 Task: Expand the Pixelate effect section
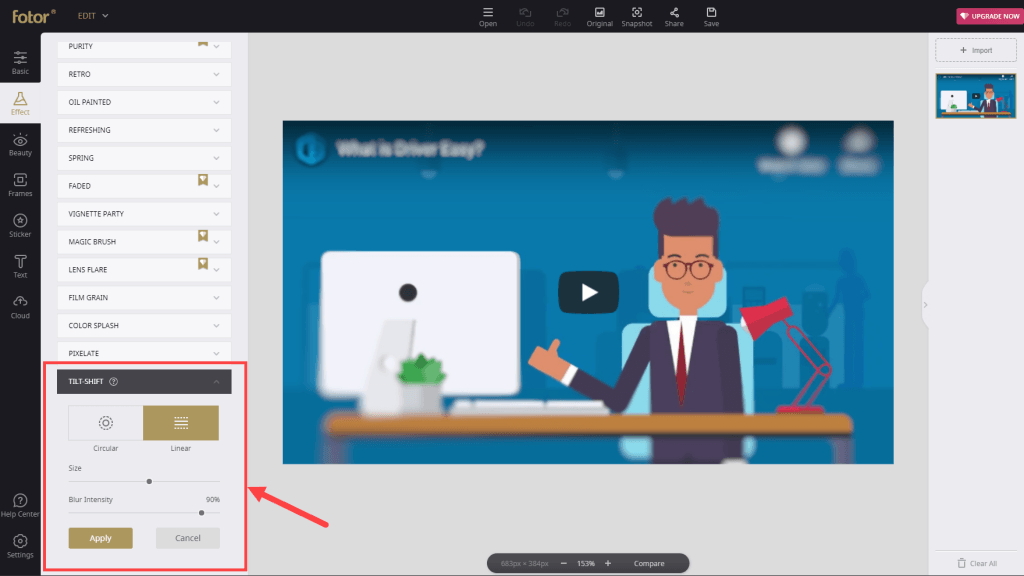point(144,353)
